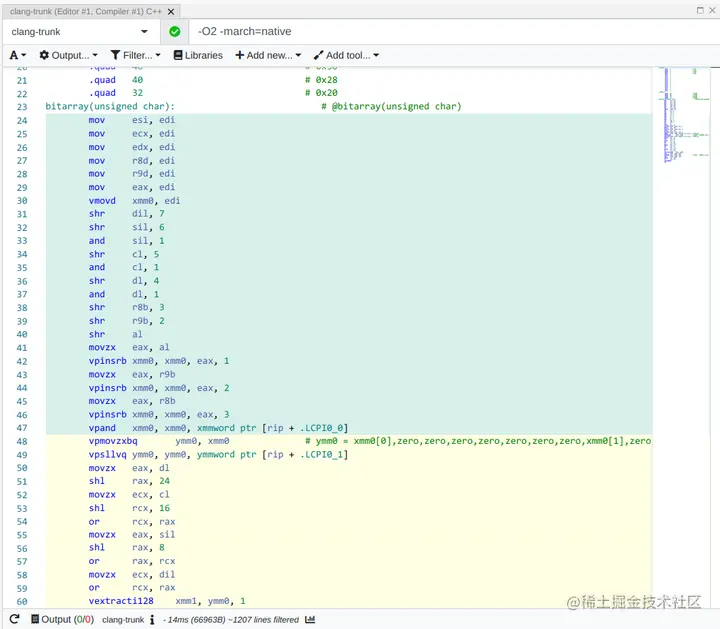Screen dimensions: 720x629
Task: Close the compiler pane with the X icon
Action: click(x=711, y=8)
